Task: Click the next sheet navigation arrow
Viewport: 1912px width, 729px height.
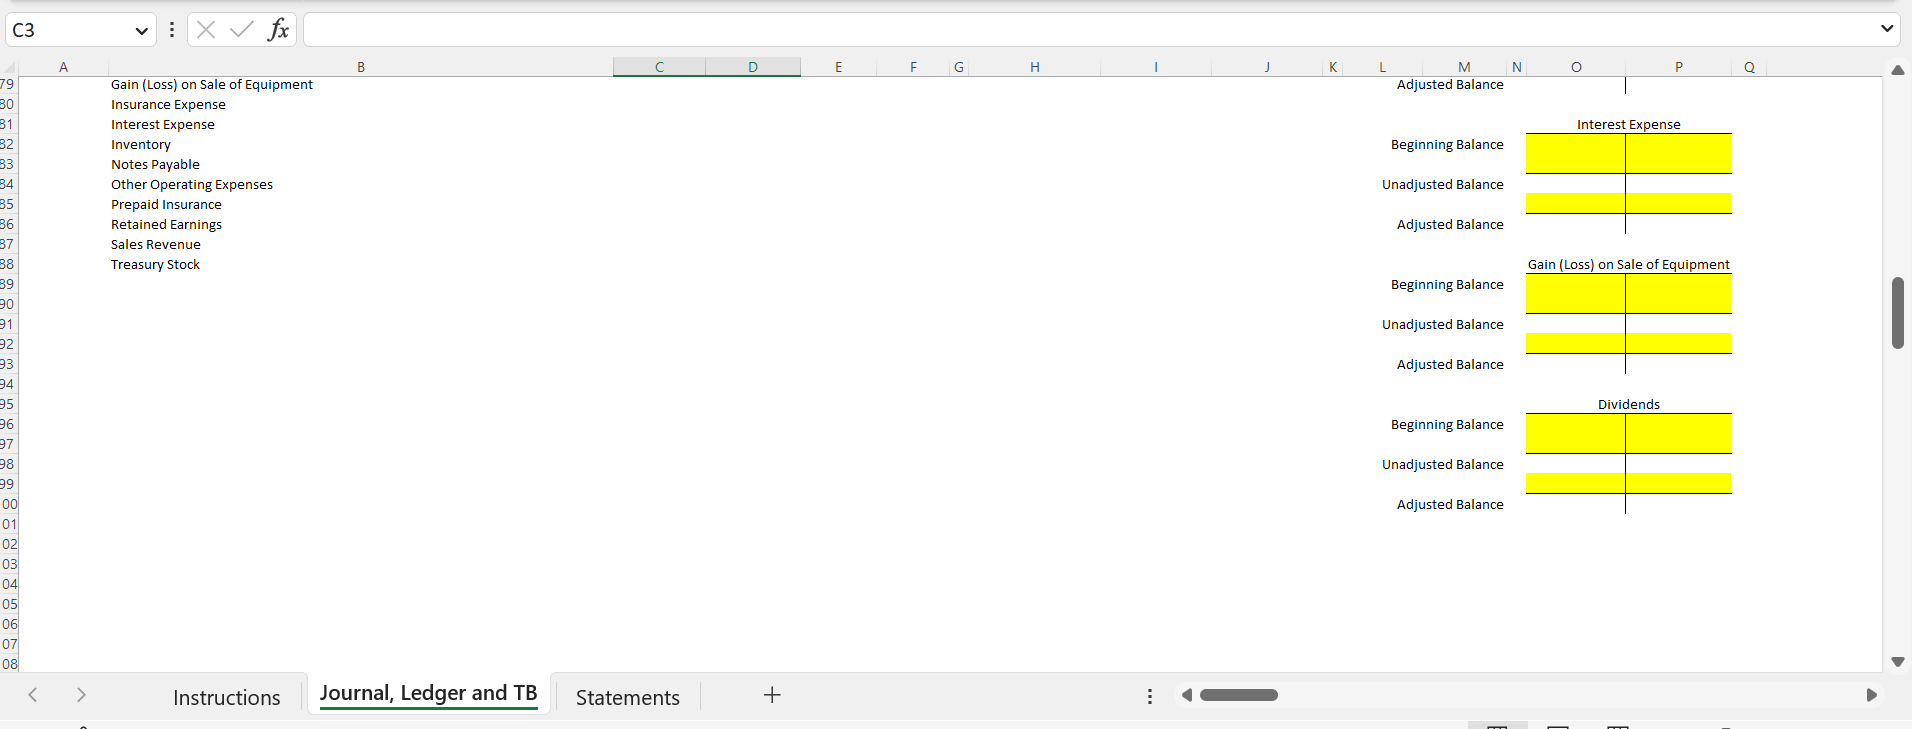Action: click(x=81, y=695)
